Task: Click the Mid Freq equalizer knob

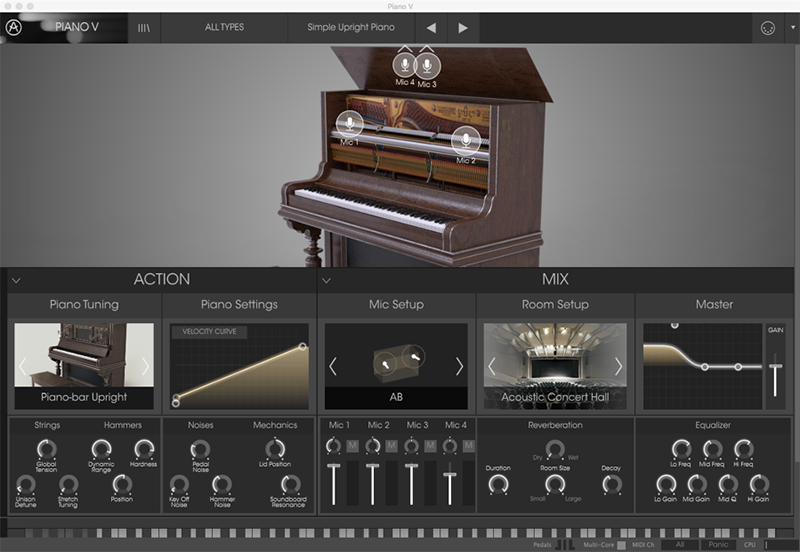Action: click(713, 449)
